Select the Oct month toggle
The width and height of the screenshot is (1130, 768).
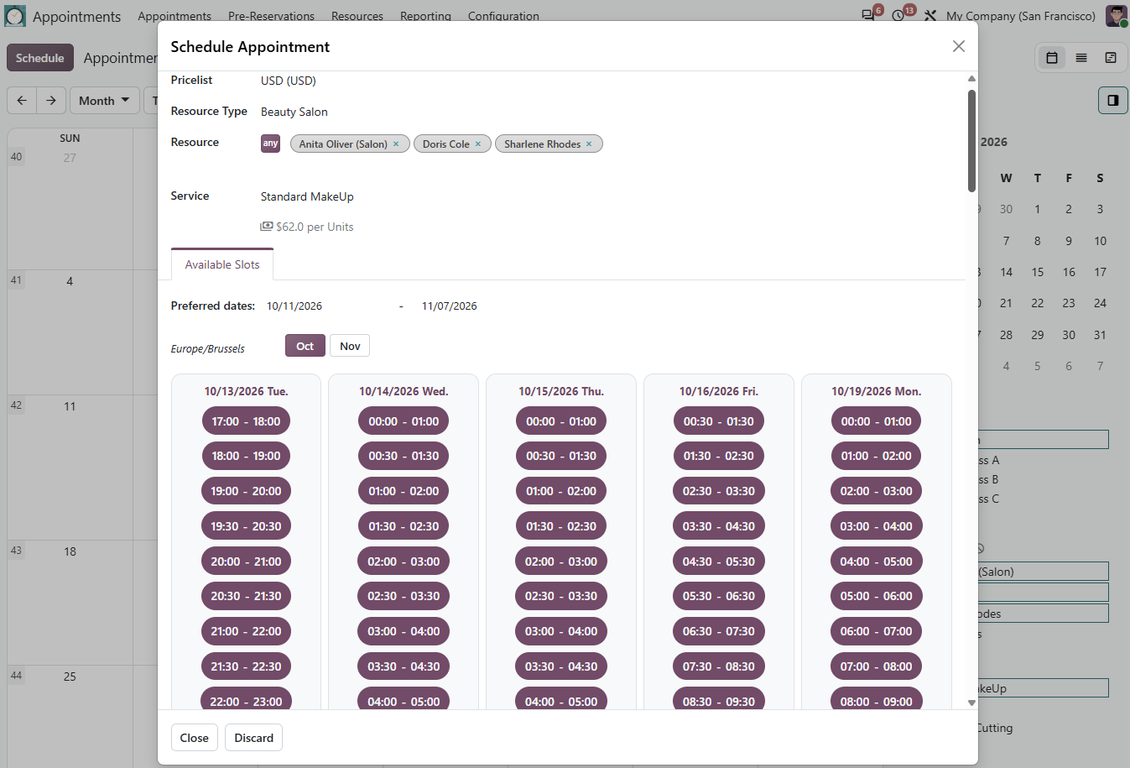click(x=305, y=346)
